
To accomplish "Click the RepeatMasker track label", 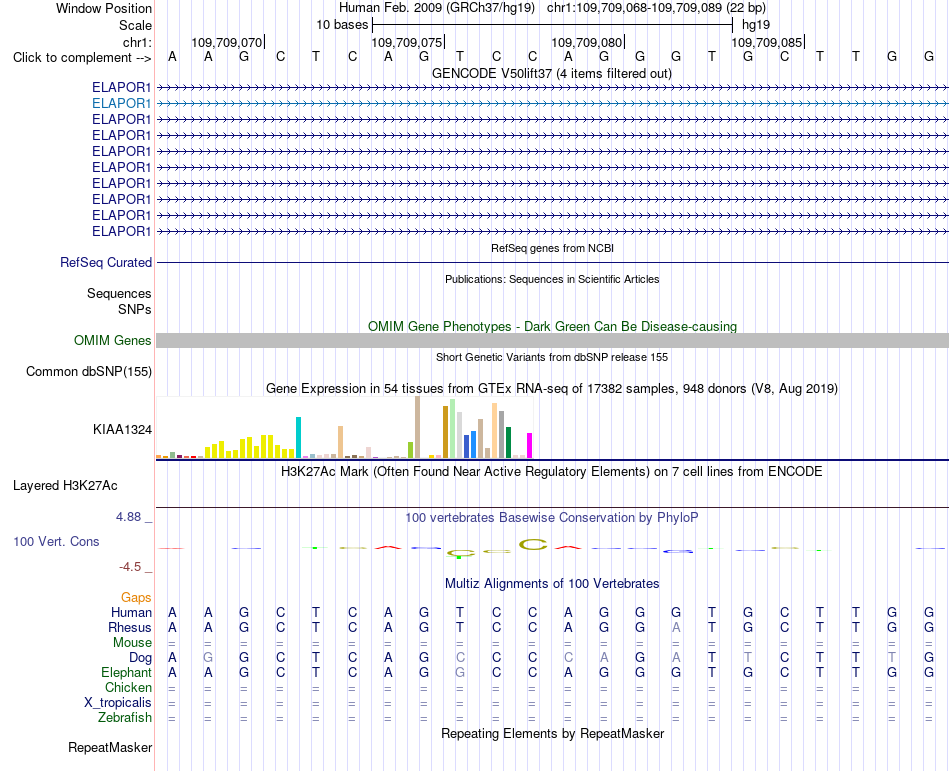I will 110,747.
